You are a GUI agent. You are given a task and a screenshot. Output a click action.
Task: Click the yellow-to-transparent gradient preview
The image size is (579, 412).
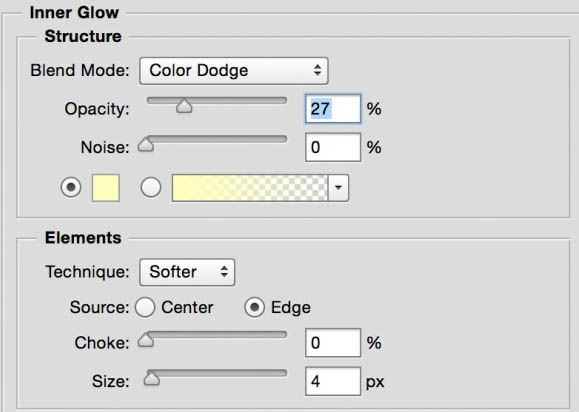coord(250,188)
